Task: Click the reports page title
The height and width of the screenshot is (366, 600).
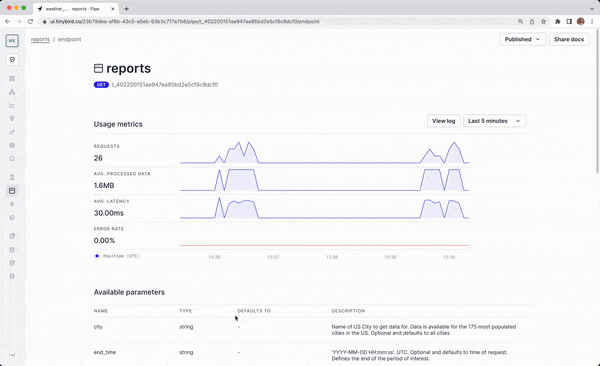Action: [x=129, y=69]
